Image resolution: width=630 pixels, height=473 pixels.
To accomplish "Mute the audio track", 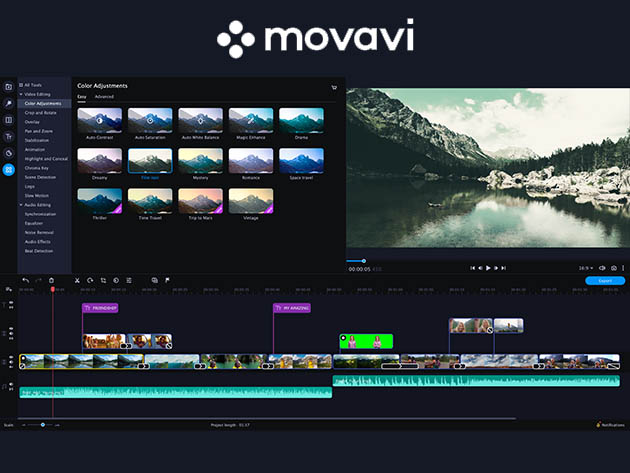I will (11, 384).
